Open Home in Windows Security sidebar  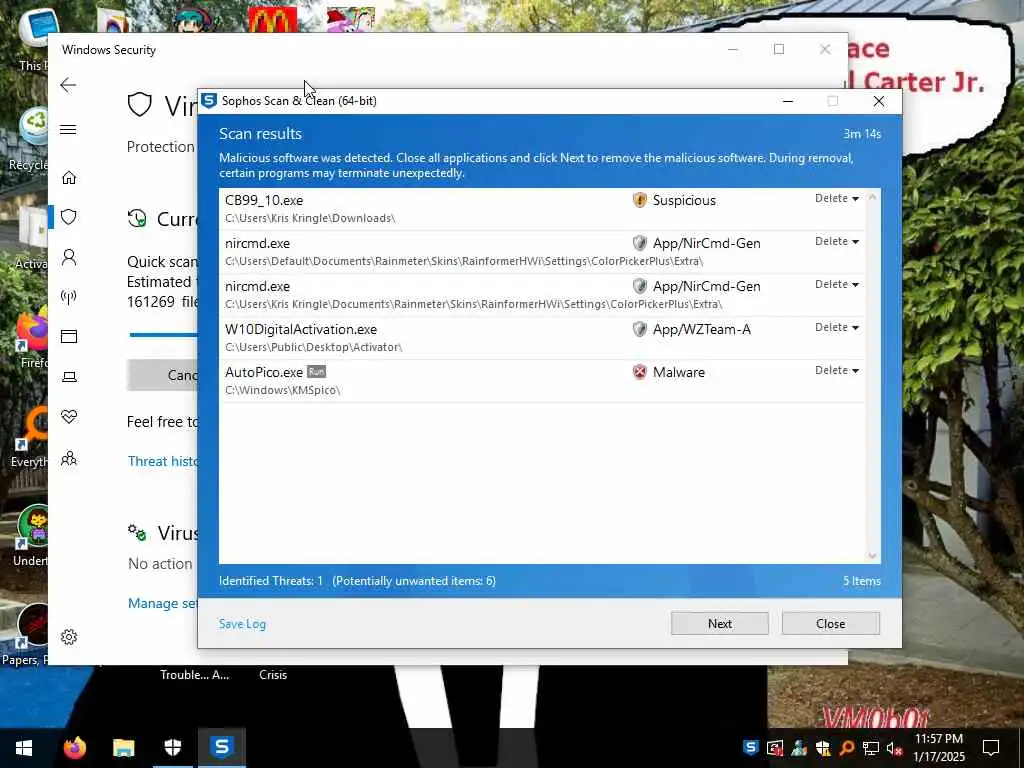coord(69,178)
